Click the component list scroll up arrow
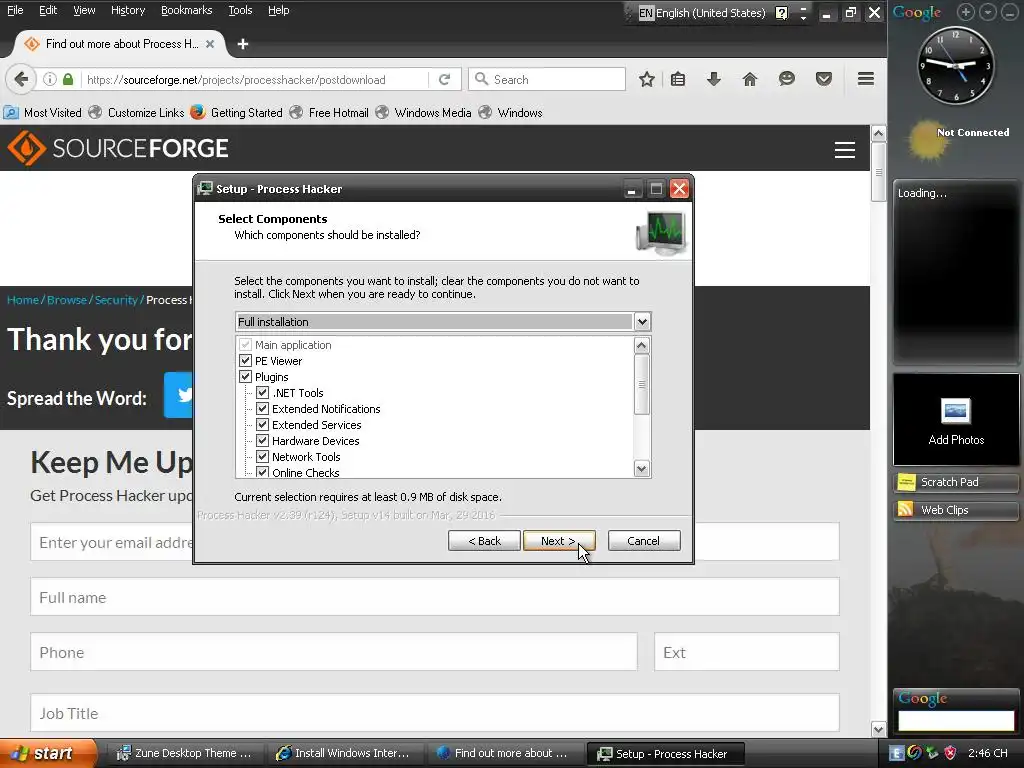The width and height of the screenshot is (1024, 768). (x=641, y=345)
